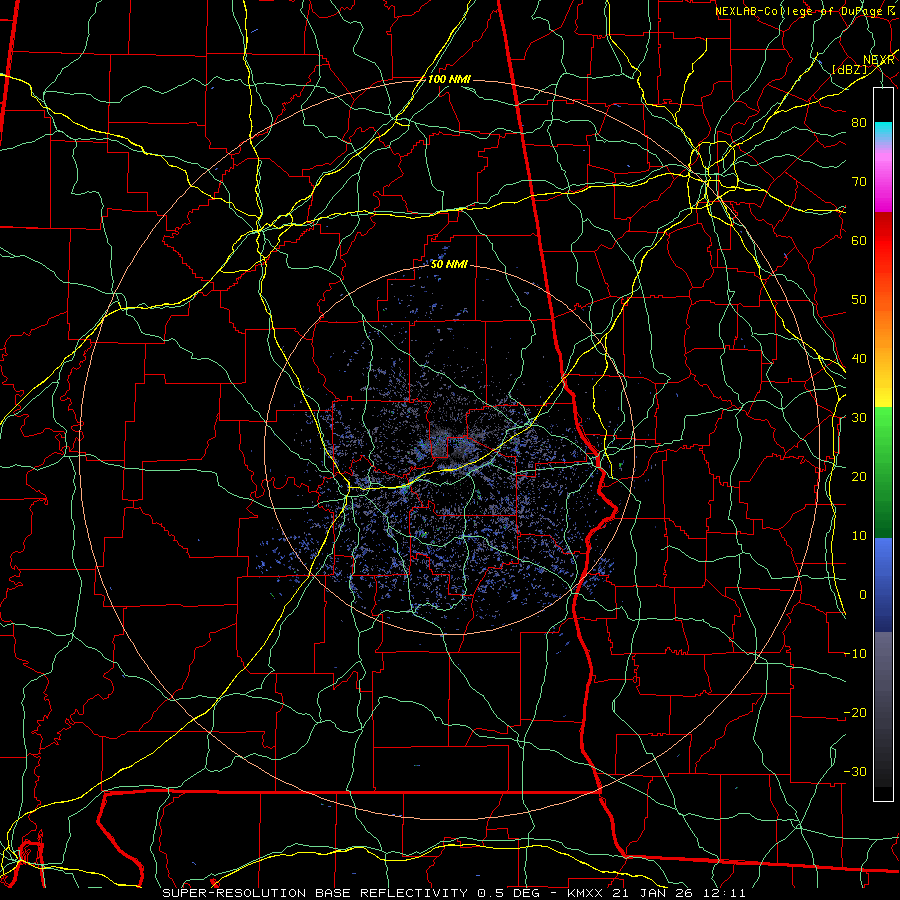Click the 80 value on the dBZ scale
The height and width of the screenshot is (900, 900).
click(859, 123)
